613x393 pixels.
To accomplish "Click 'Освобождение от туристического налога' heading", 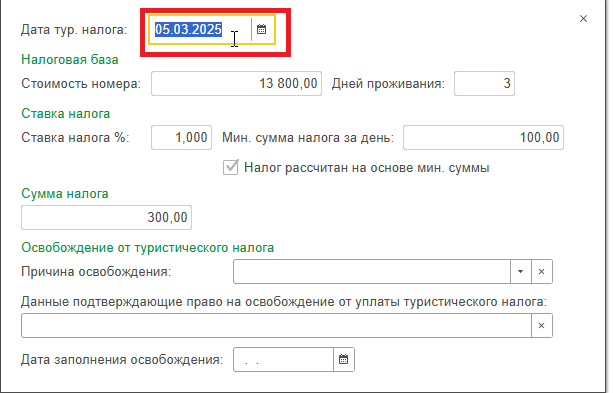I will click(x=148, y=248).
